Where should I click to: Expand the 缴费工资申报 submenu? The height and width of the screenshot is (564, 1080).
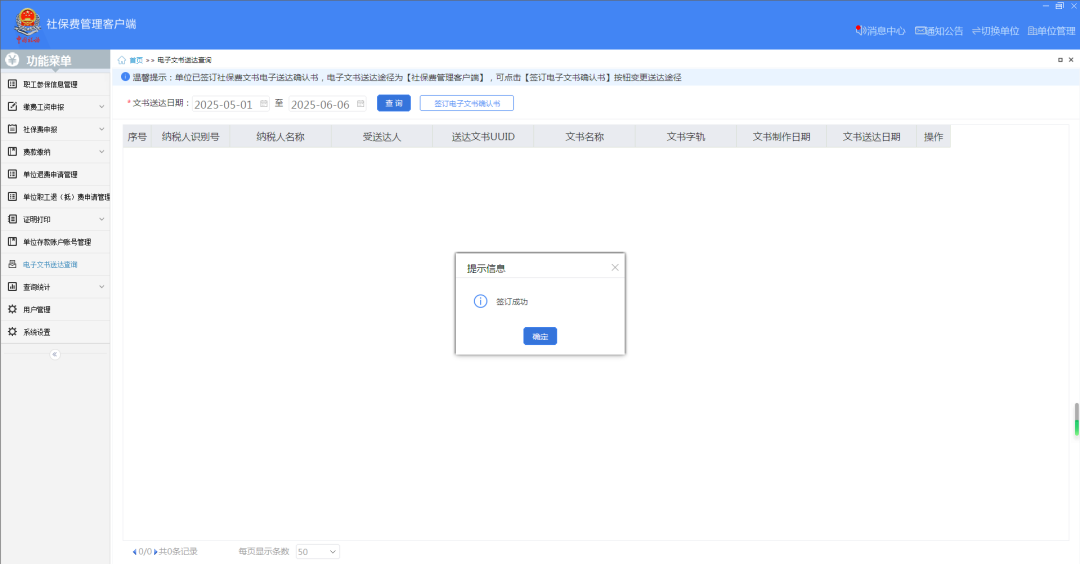(101, 106)
